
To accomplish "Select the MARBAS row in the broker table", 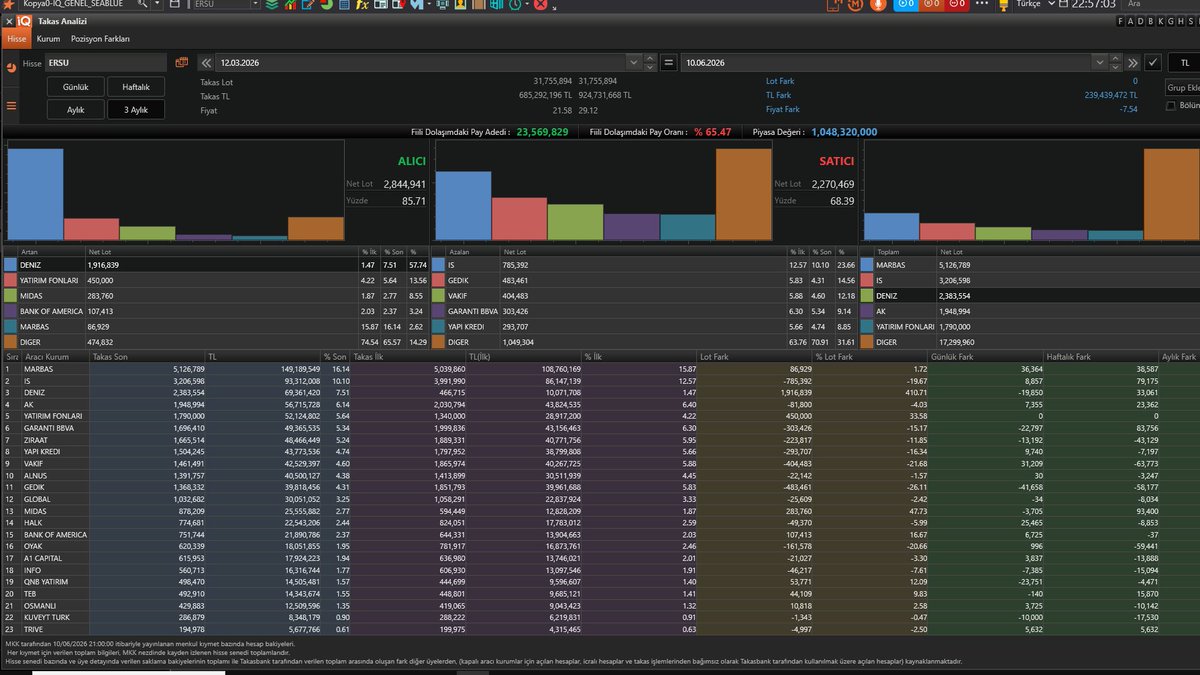I will (x=600, y=369).
